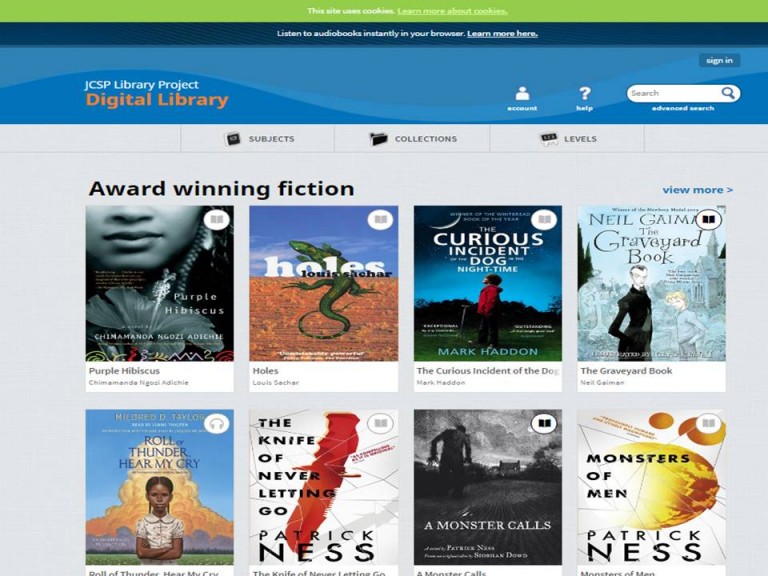The height and width of the screenshot is (576, 768).
Task: Click the Subjects menu icon
Action: [232, 139]
